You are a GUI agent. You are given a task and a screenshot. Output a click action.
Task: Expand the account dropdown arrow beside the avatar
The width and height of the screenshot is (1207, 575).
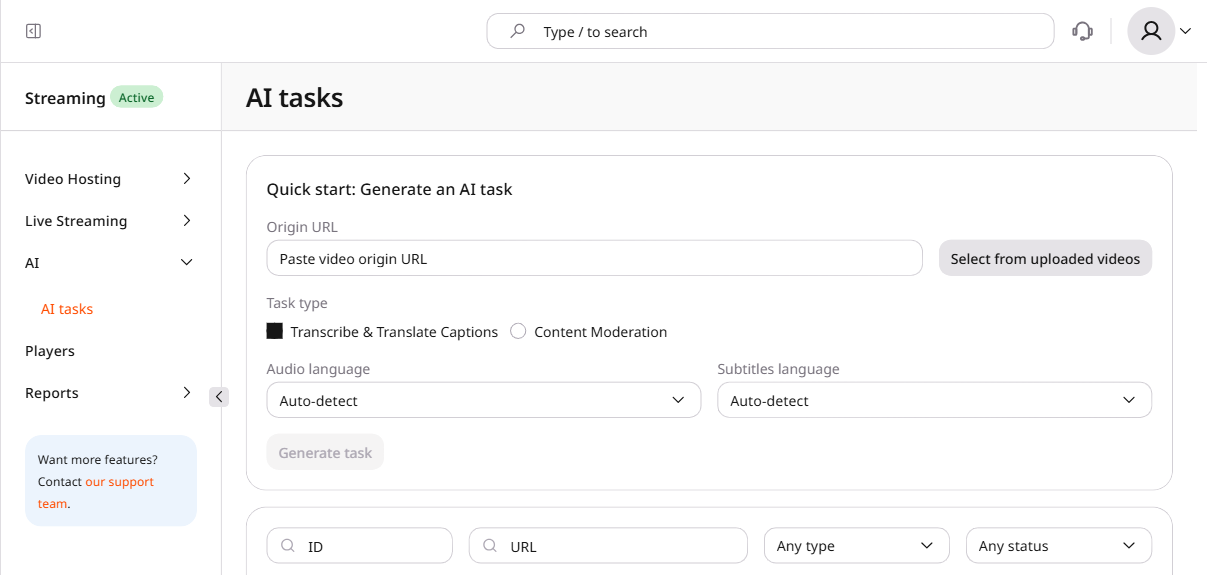tap(1186, 31)
